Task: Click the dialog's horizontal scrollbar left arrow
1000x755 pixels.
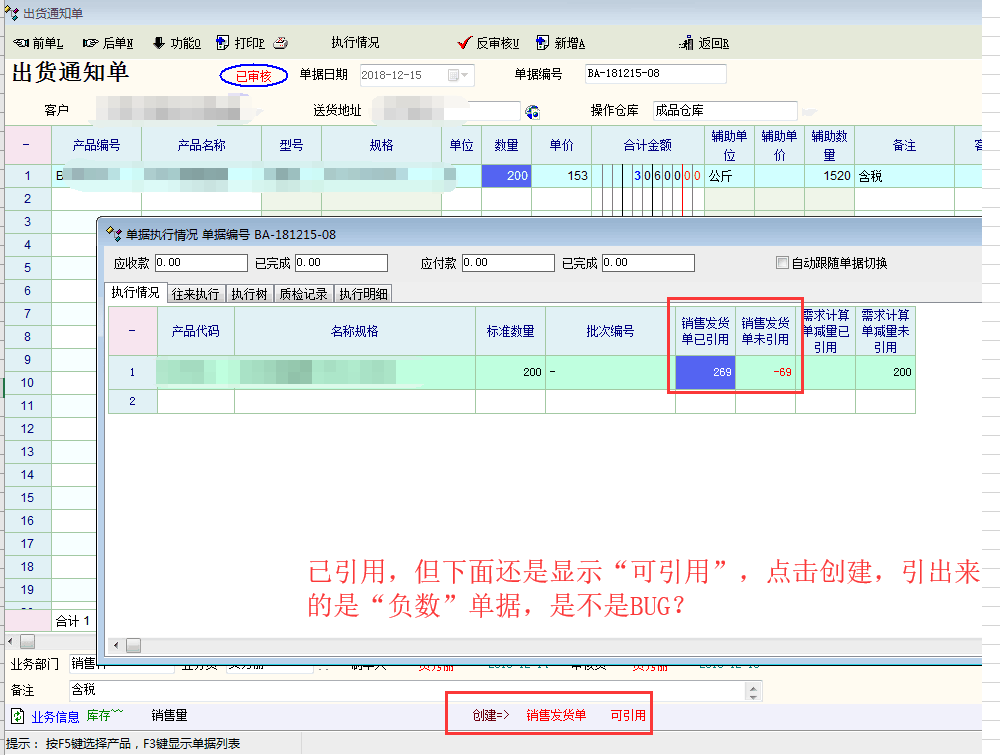Action: 116,645
